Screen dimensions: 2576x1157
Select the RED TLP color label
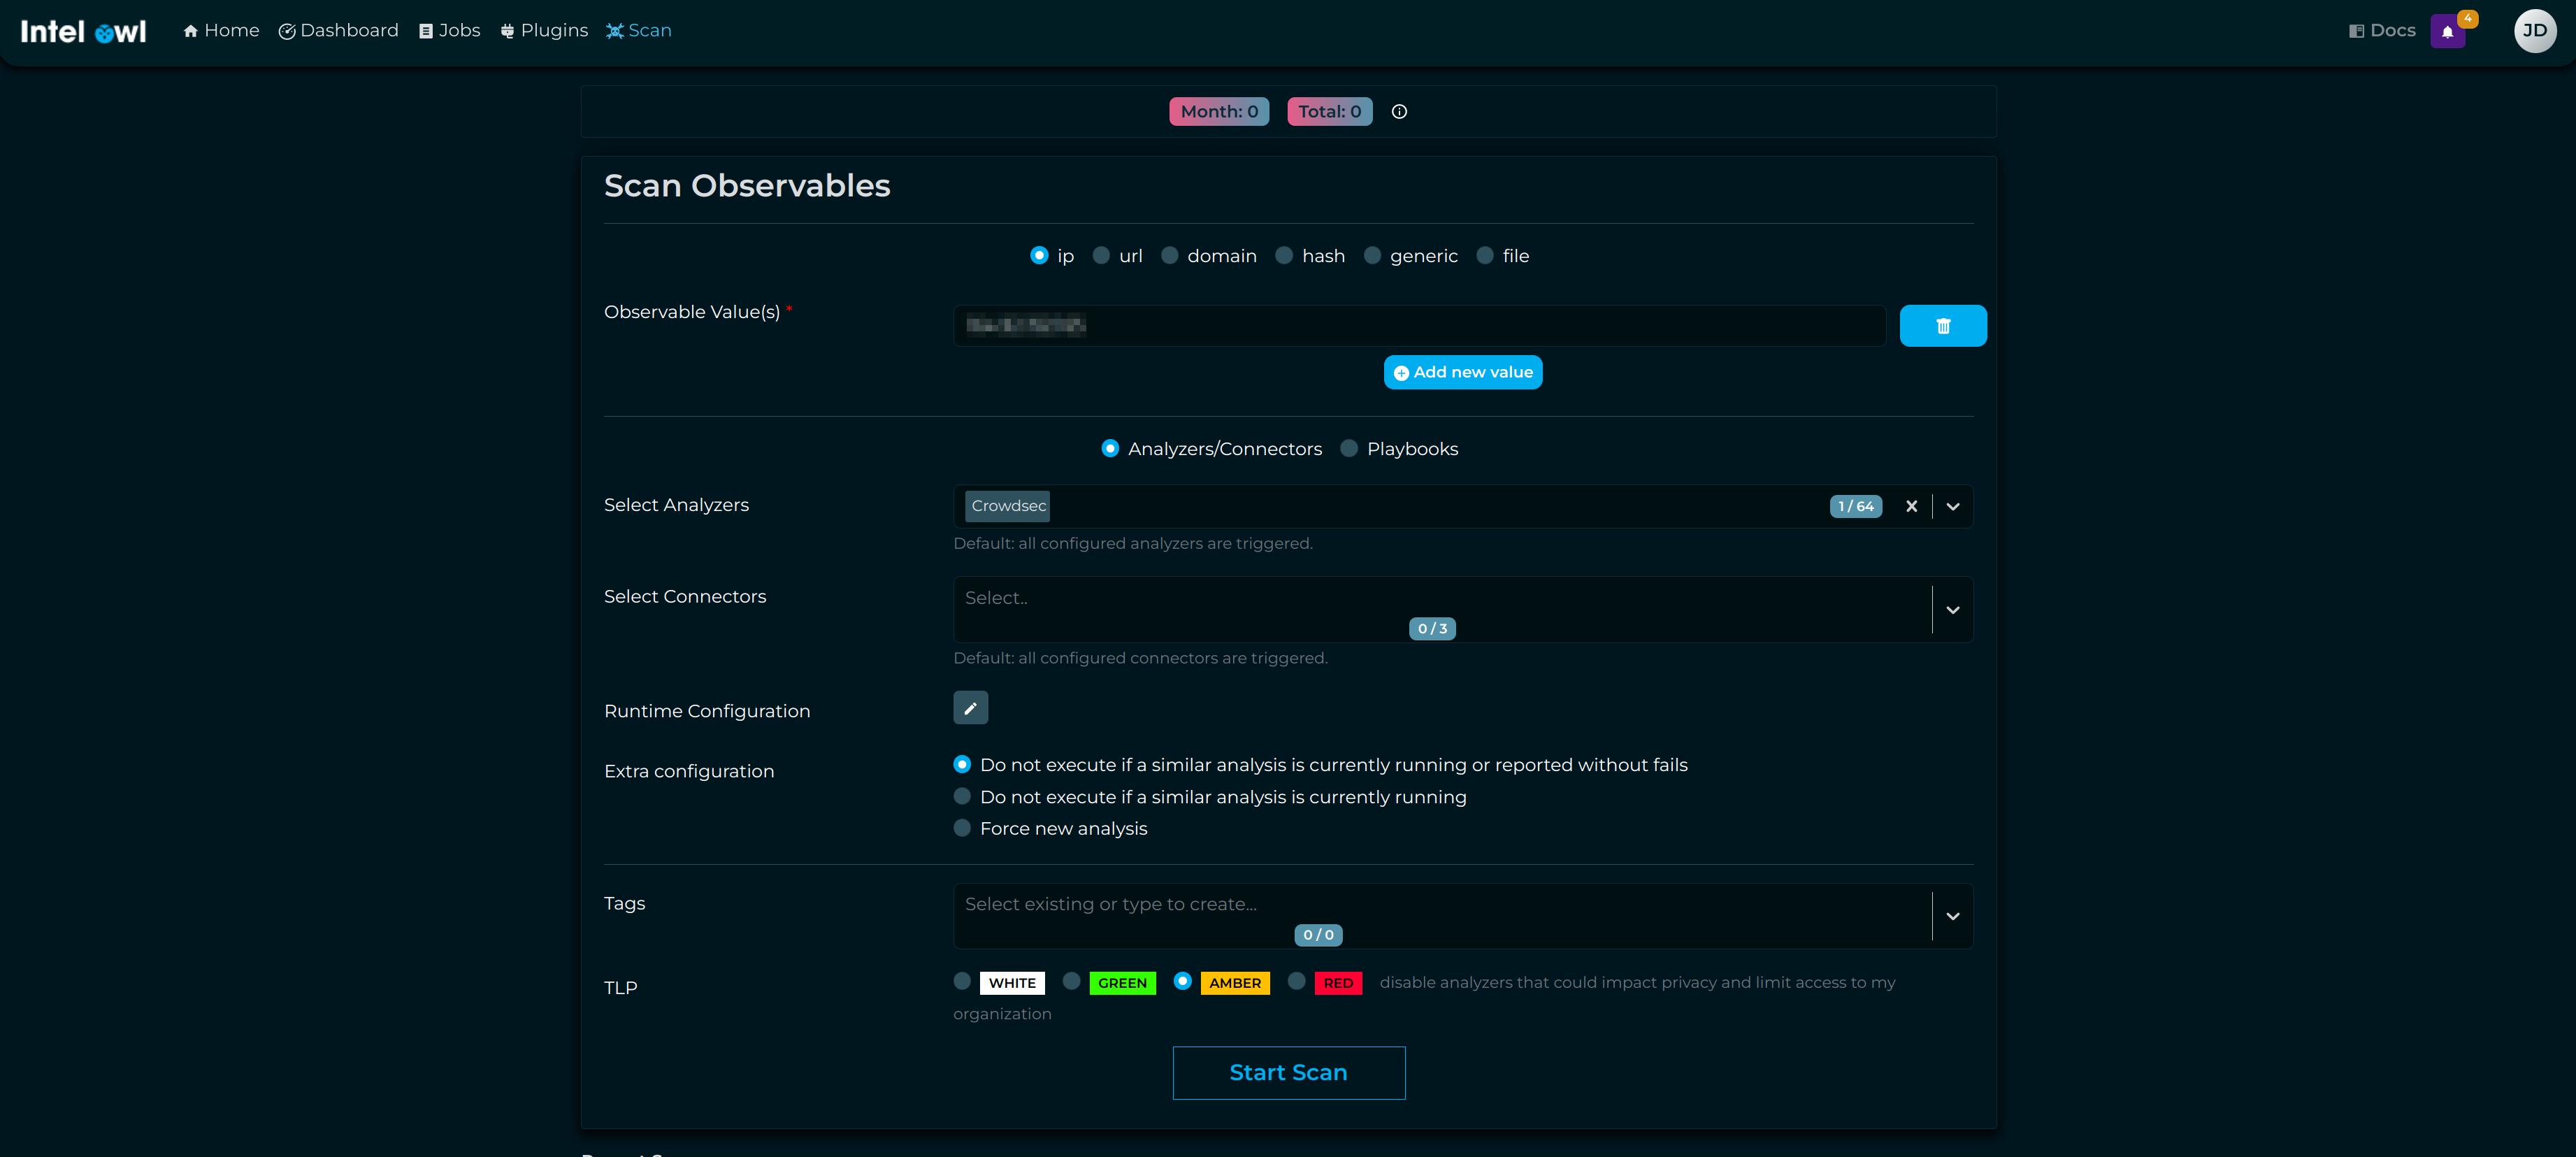pyautogui.click(x=1337, y=983)
